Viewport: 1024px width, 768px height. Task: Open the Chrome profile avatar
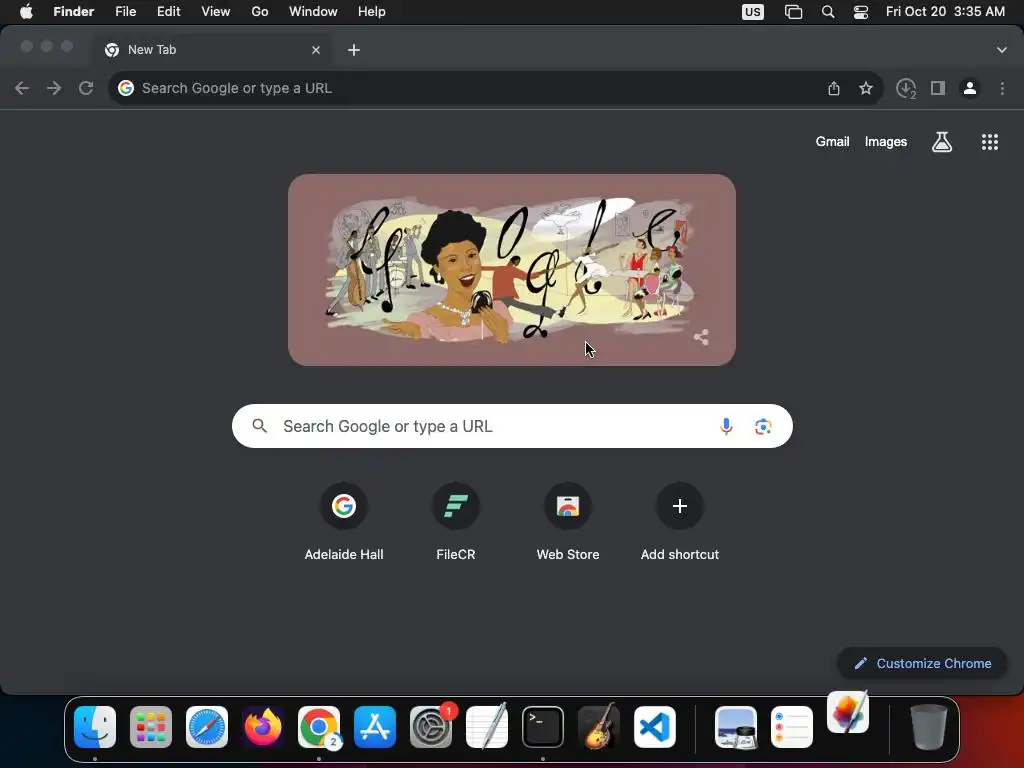click(x=970, y=88)
